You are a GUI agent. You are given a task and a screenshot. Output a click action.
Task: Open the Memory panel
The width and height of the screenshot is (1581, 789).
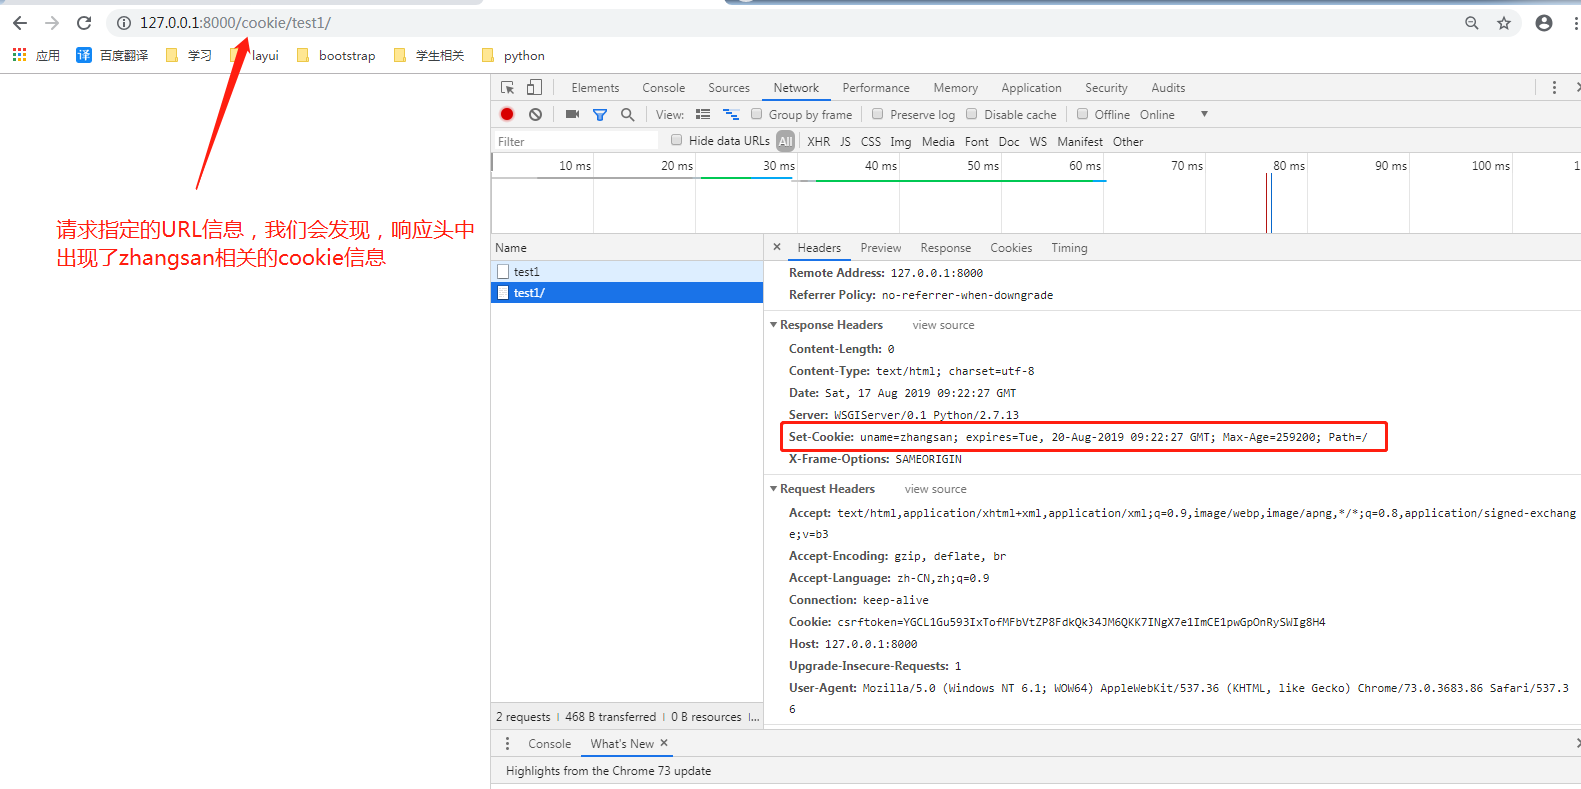(x=956, y=88)
